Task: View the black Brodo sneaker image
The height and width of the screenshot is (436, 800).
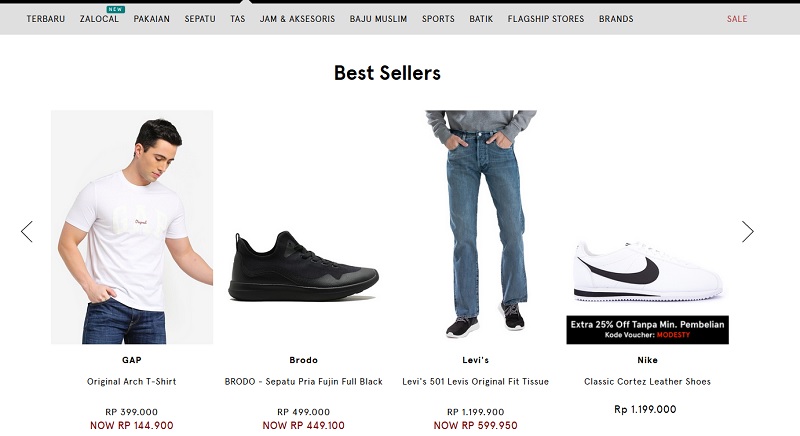Action: 303,268
